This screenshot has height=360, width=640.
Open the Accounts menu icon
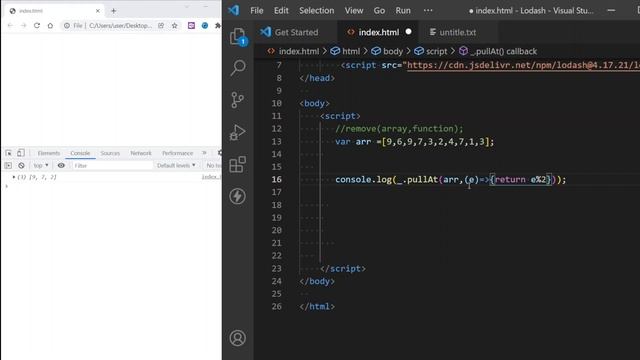pyautogui.click(x=238, y=338)
